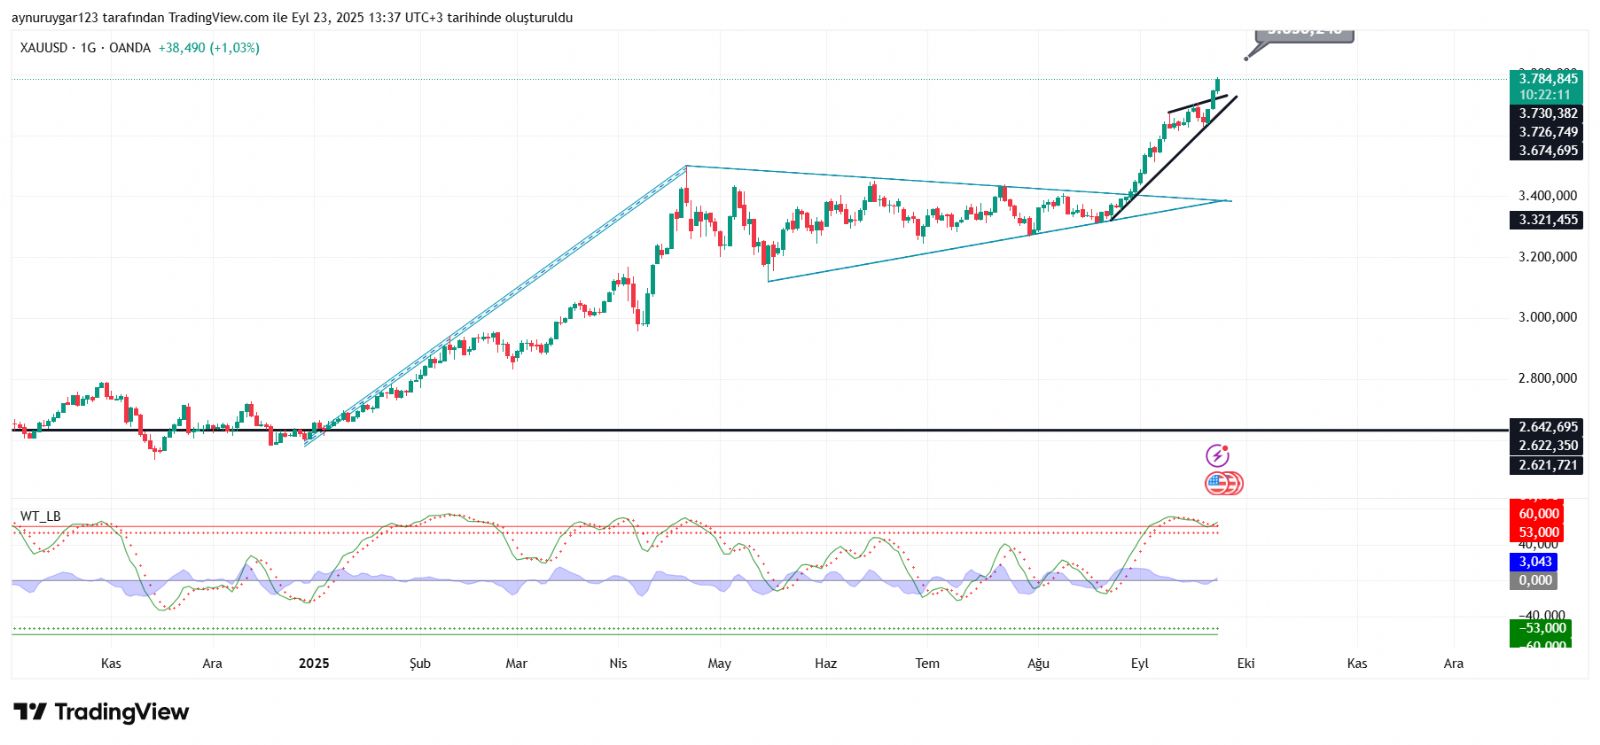Screen dimensions: 1600x745
Task: Click the XAUUSD symbol name in legend
Action: (44, 48)
